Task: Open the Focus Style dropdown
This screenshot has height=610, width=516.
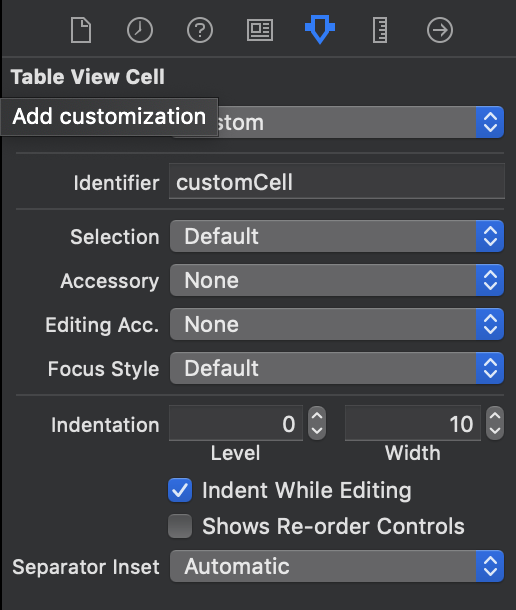Action: click(x=337, y=368)
